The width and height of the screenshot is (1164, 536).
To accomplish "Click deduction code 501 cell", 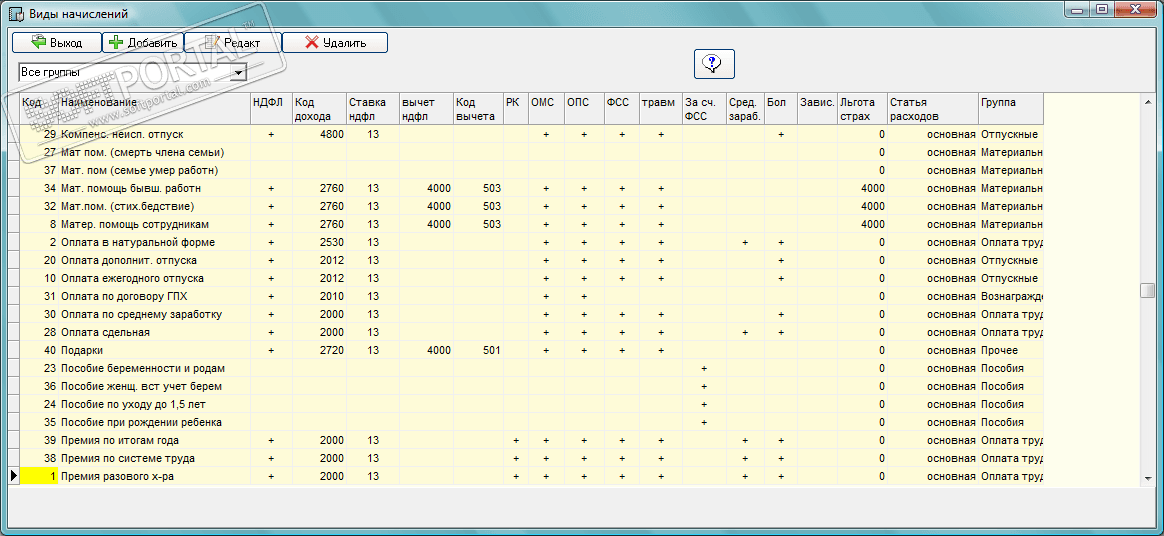I will (x=478, y=350).
